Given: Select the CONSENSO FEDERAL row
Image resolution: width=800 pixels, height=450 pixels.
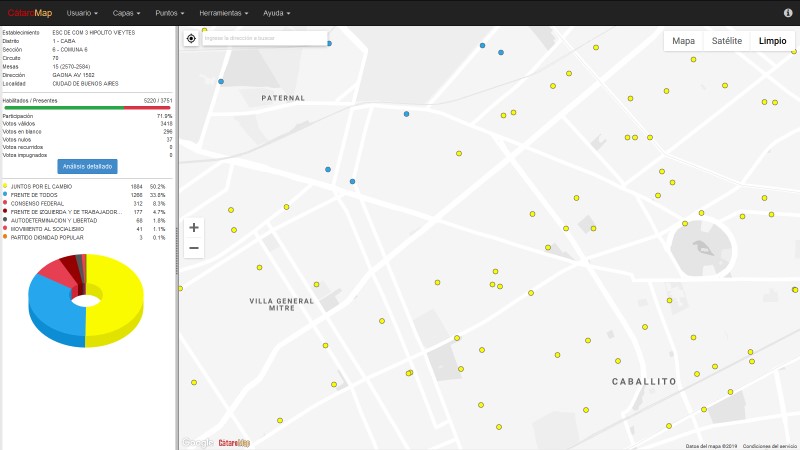Looking at the screenshot, I should tap(87, 204).
